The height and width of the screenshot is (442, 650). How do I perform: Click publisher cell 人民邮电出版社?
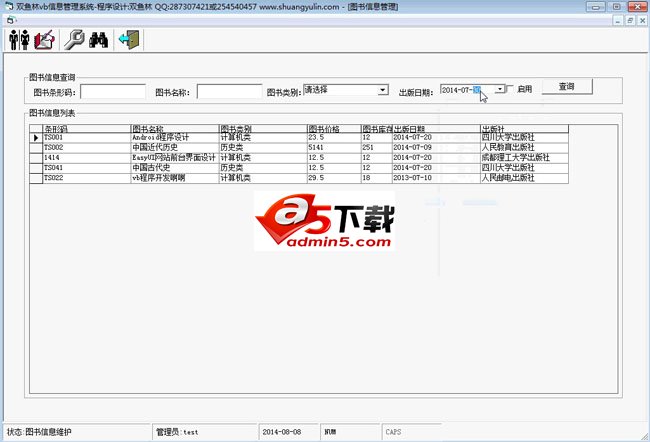(x=524, y=178)
